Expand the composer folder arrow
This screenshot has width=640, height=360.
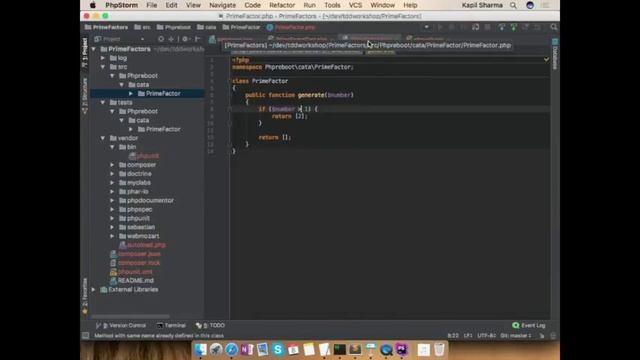(112, 165)
